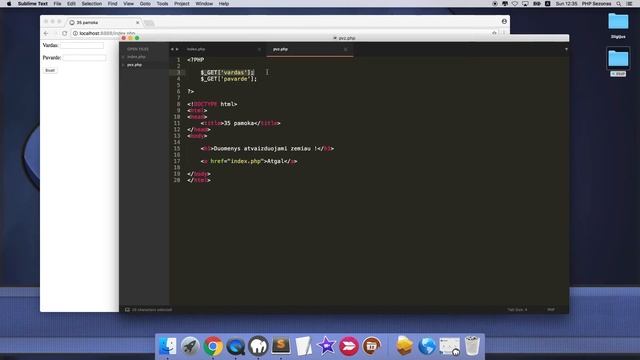Go to next tab using right arrow
Viewport: 640px width, 360px height.
tap(177, 49)
